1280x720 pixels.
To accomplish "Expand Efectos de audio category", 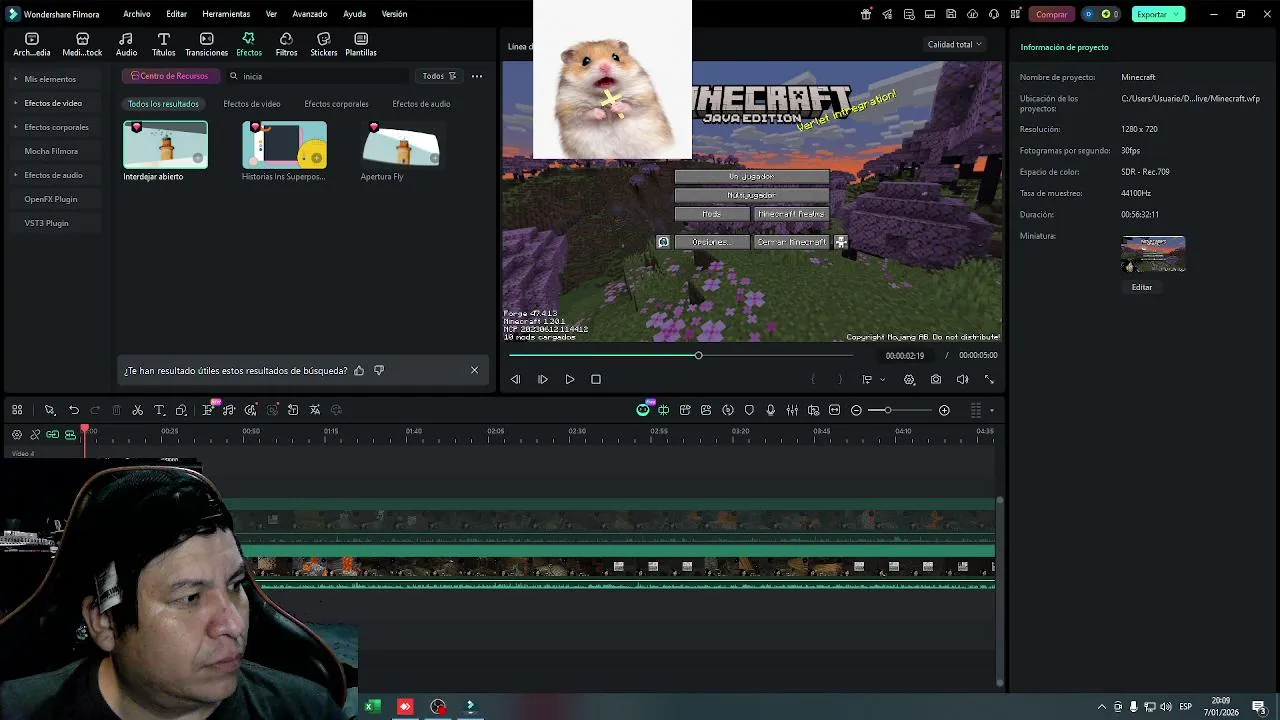I will click(53, 175).
